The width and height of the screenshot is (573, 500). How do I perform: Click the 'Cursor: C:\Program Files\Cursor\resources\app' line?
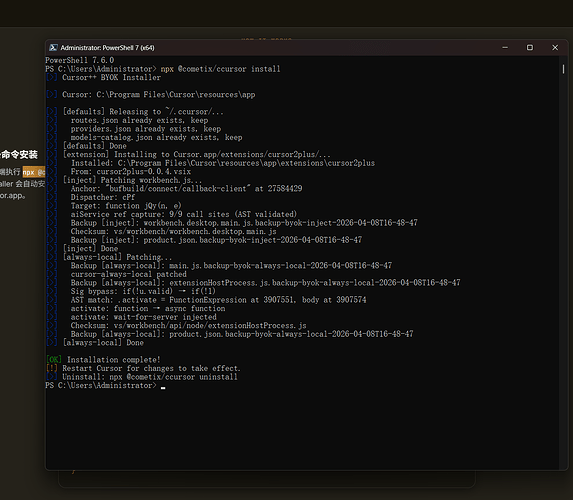click(x=158, y=95)
